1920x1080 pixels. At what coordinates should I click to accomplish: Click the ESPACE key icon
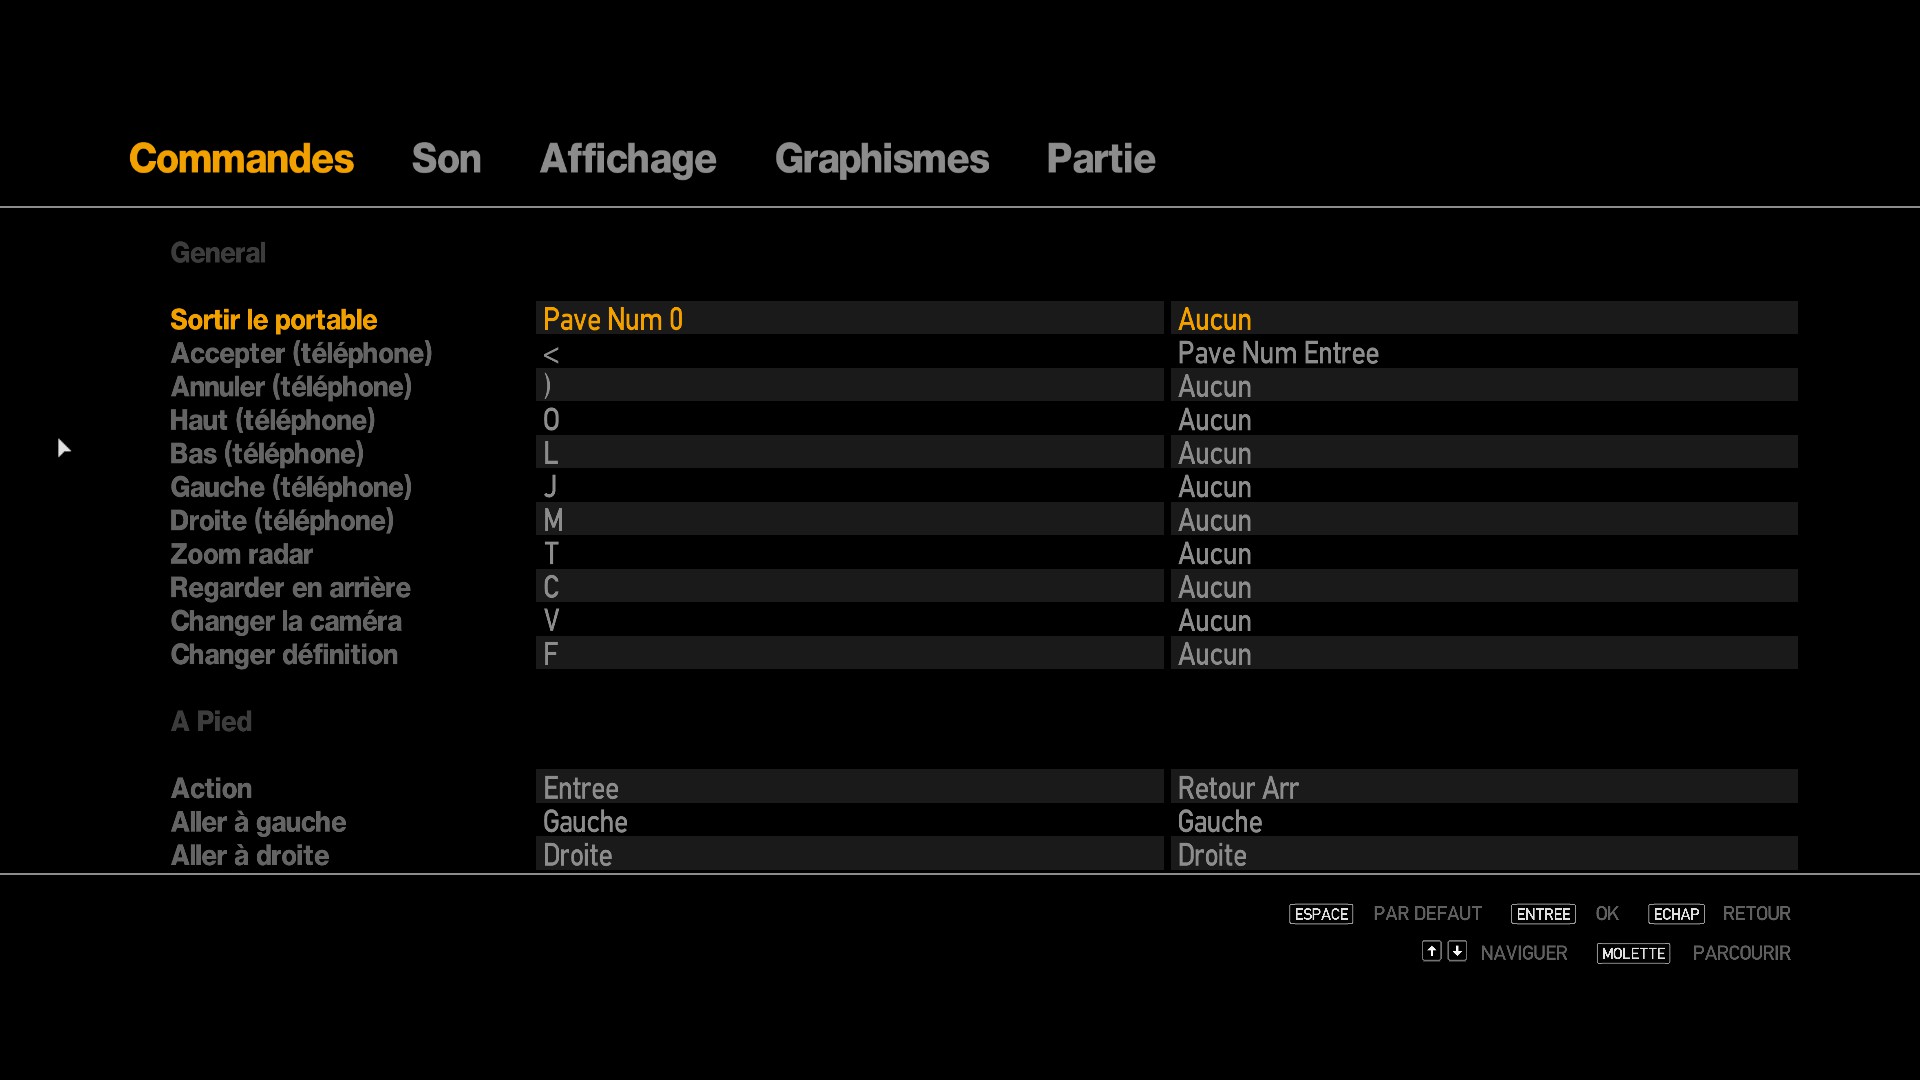[1320, 914]
